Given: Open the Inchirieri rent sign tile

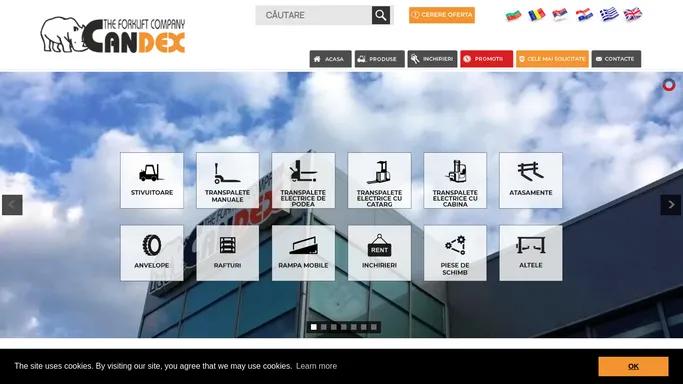Looking at the screenshot, I should [x=379, y=253].
